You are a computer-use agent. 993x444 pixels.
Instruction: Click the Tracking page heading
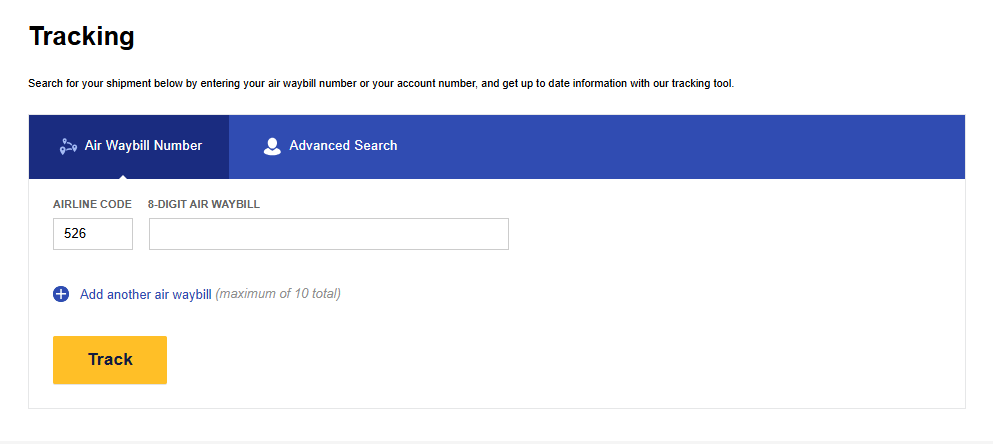click(81, 37)
